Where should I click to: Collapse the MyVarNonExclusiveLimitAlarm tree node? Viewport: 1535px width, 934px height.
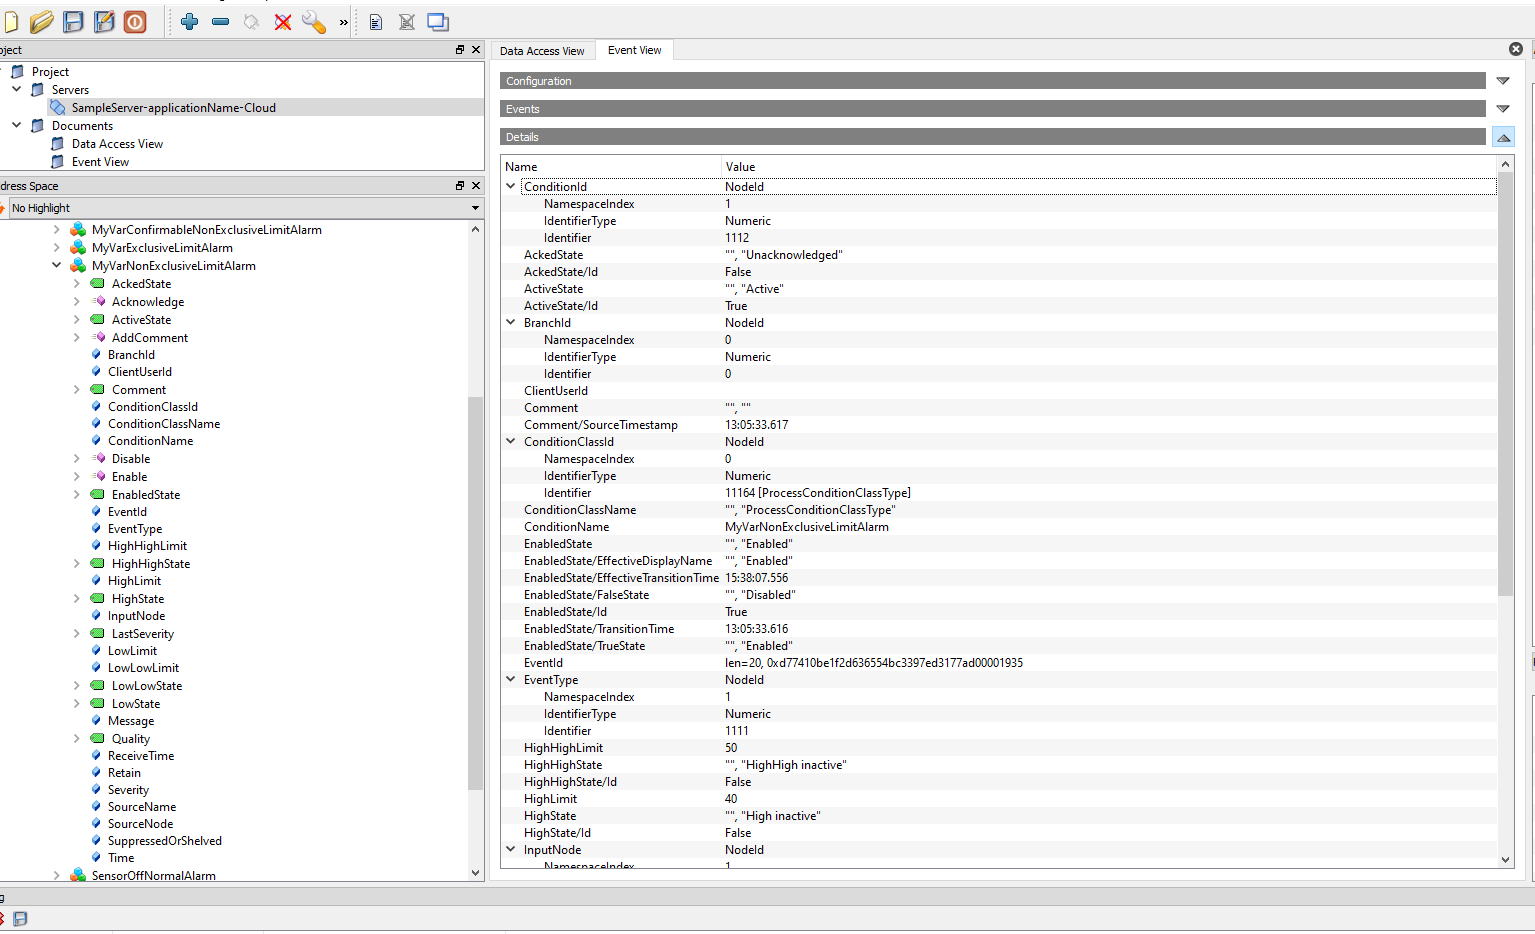click(57, 266)
